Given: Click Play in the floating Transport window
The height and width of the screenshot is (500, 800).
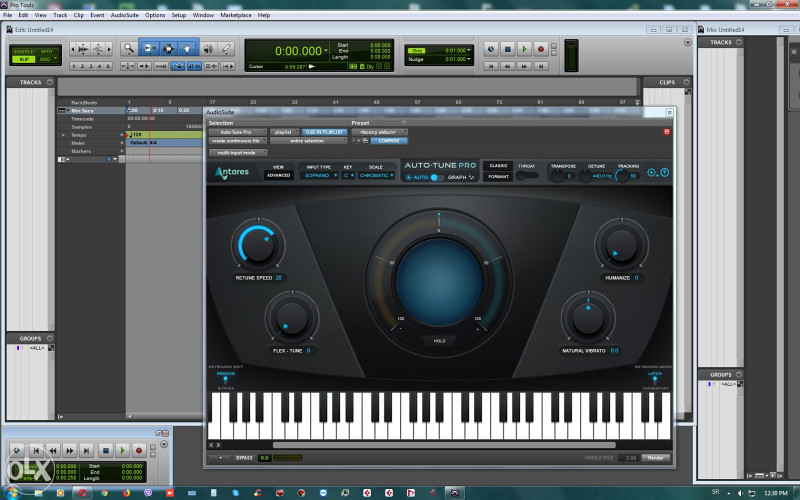Looking at the screenshot, I should [x=122, y=451].
